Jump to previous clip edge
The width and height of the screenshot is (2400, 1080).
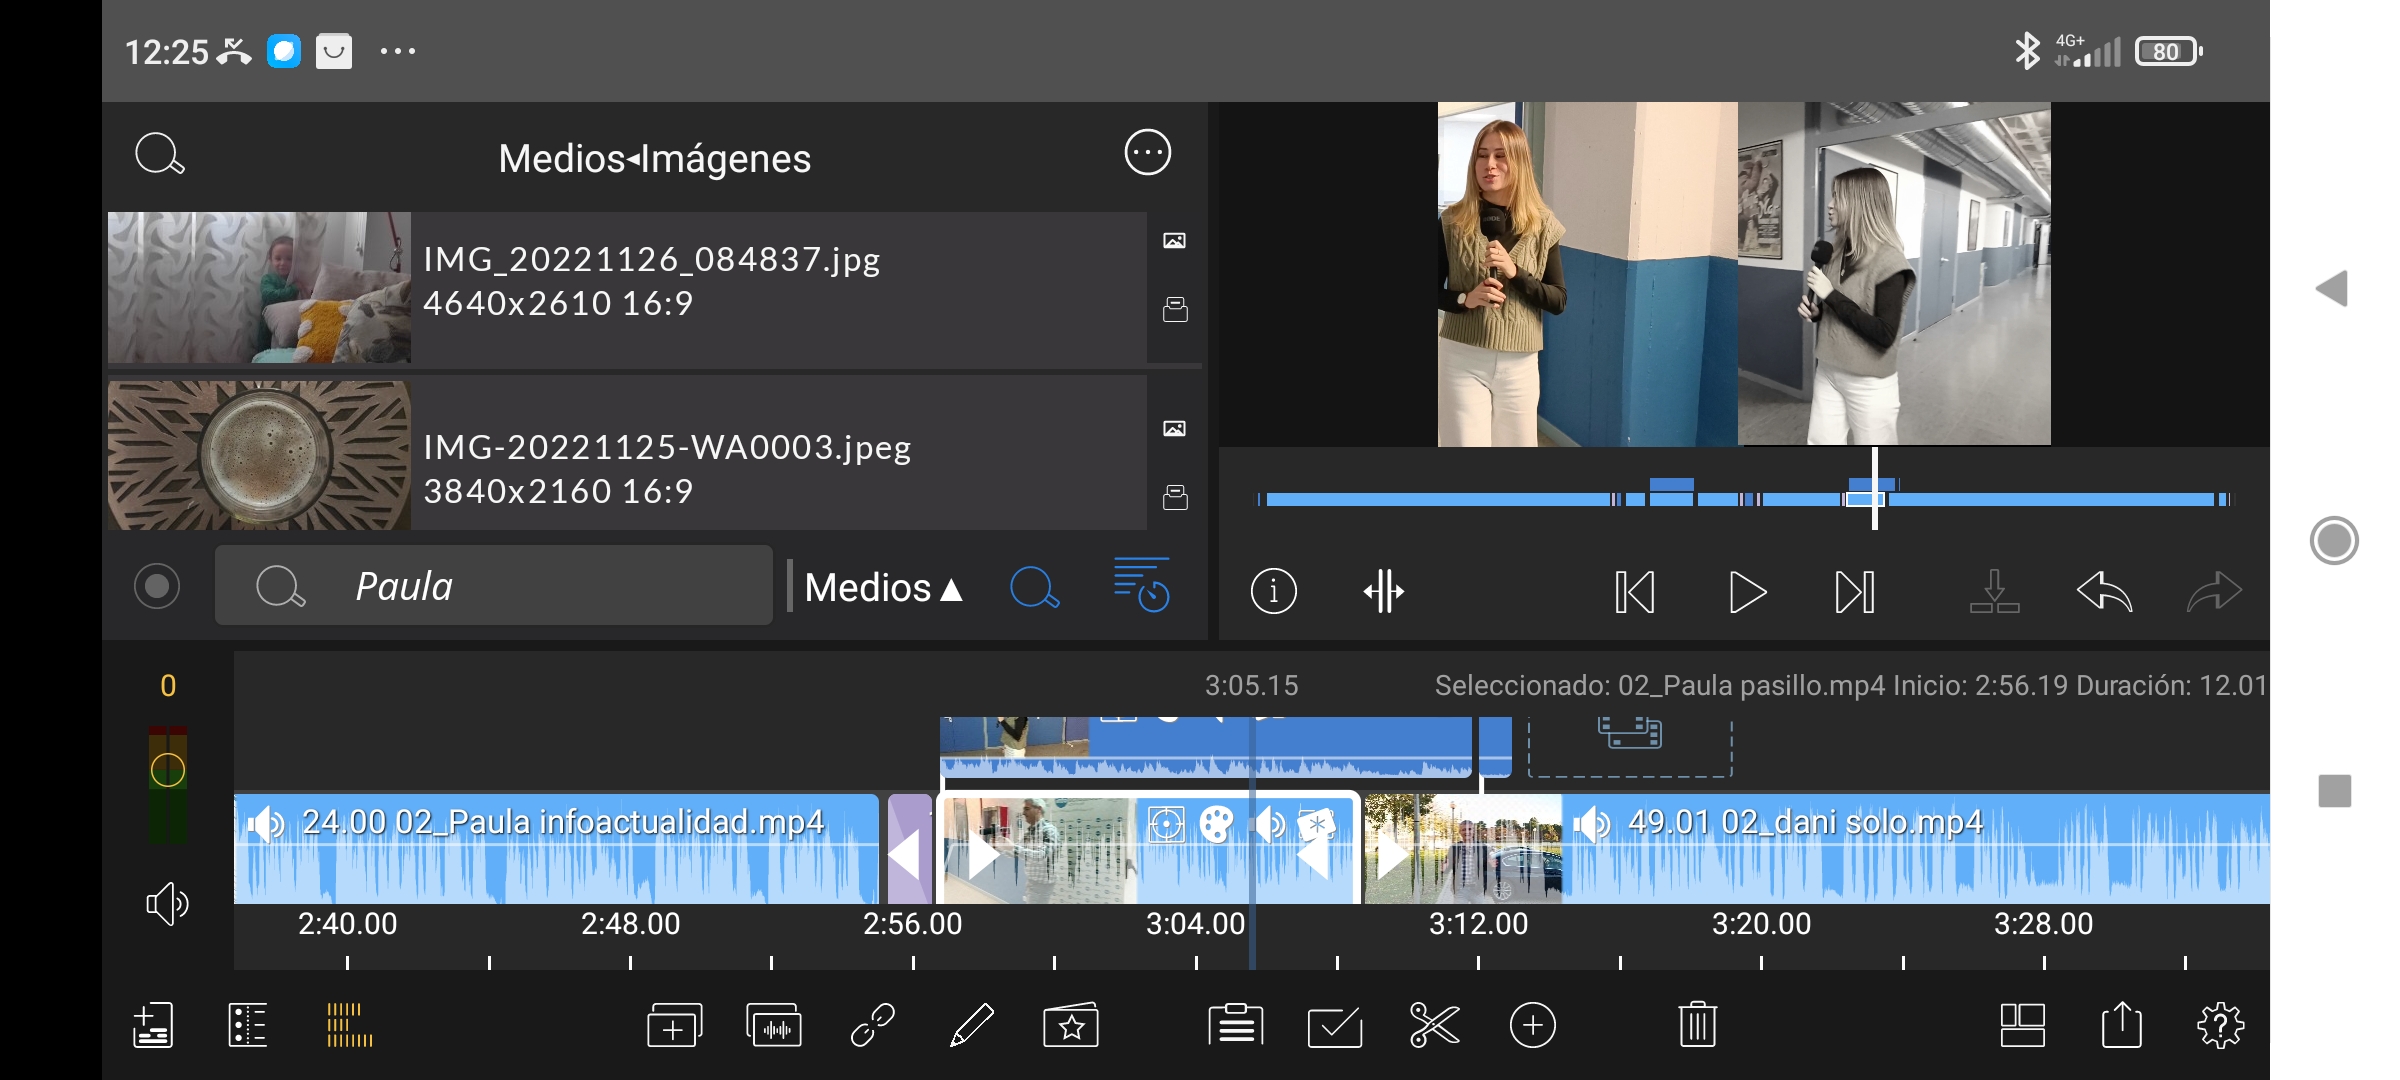(x=1635, y=591)
